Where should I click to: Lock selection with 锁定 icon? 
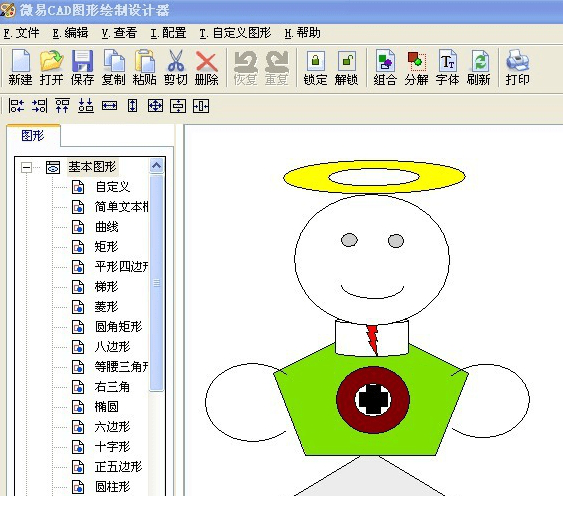tap(315, 67)
